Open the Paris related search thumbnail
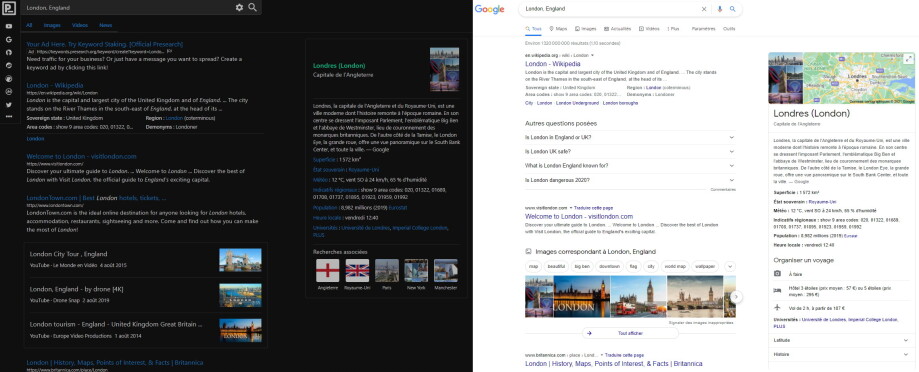The width and height of the screenshot is (919, 372). click(x=387, y=271)
